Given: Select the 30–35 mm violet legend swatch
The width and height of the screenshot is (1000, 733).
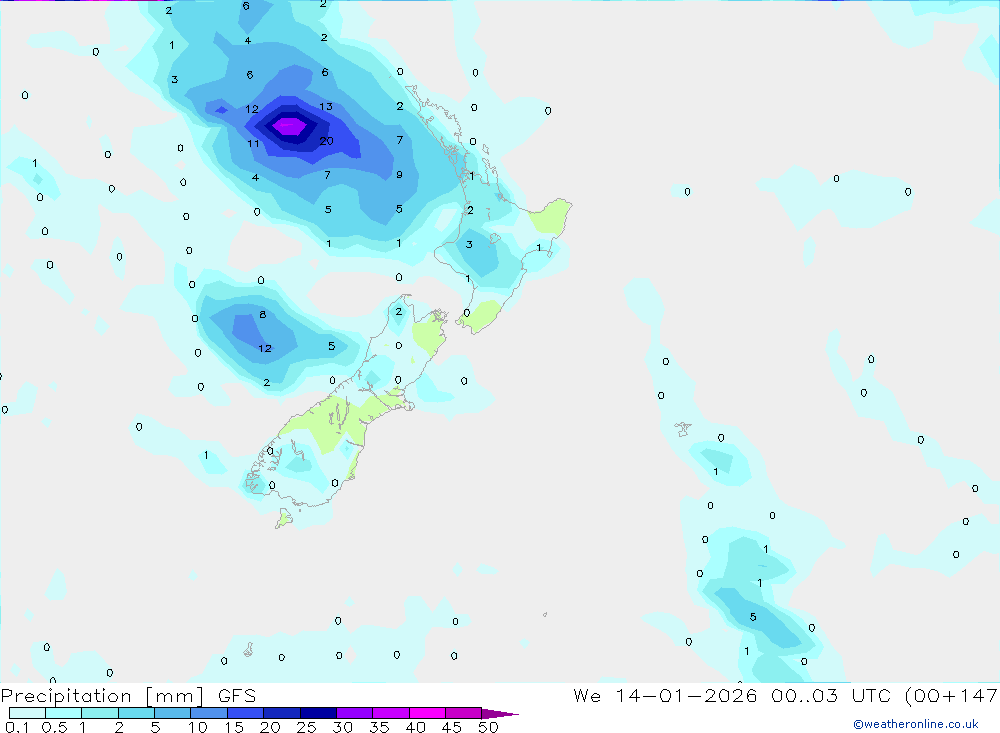Looking at the screenshot, I should pos(355,713).
